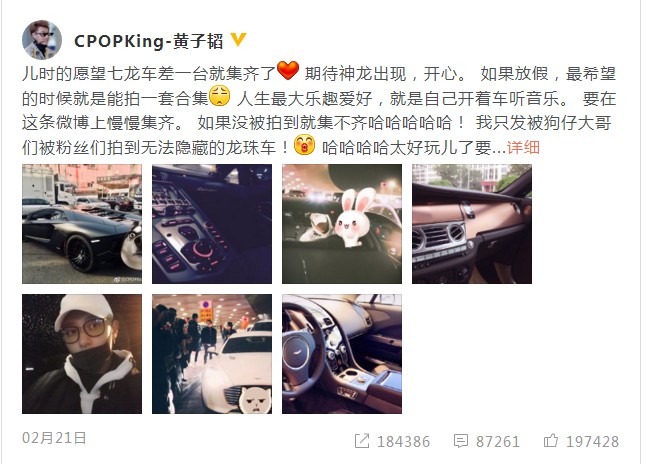646x464 pixels.
Task: Click the 197428 likes count
Action: (x=592, y=442)
